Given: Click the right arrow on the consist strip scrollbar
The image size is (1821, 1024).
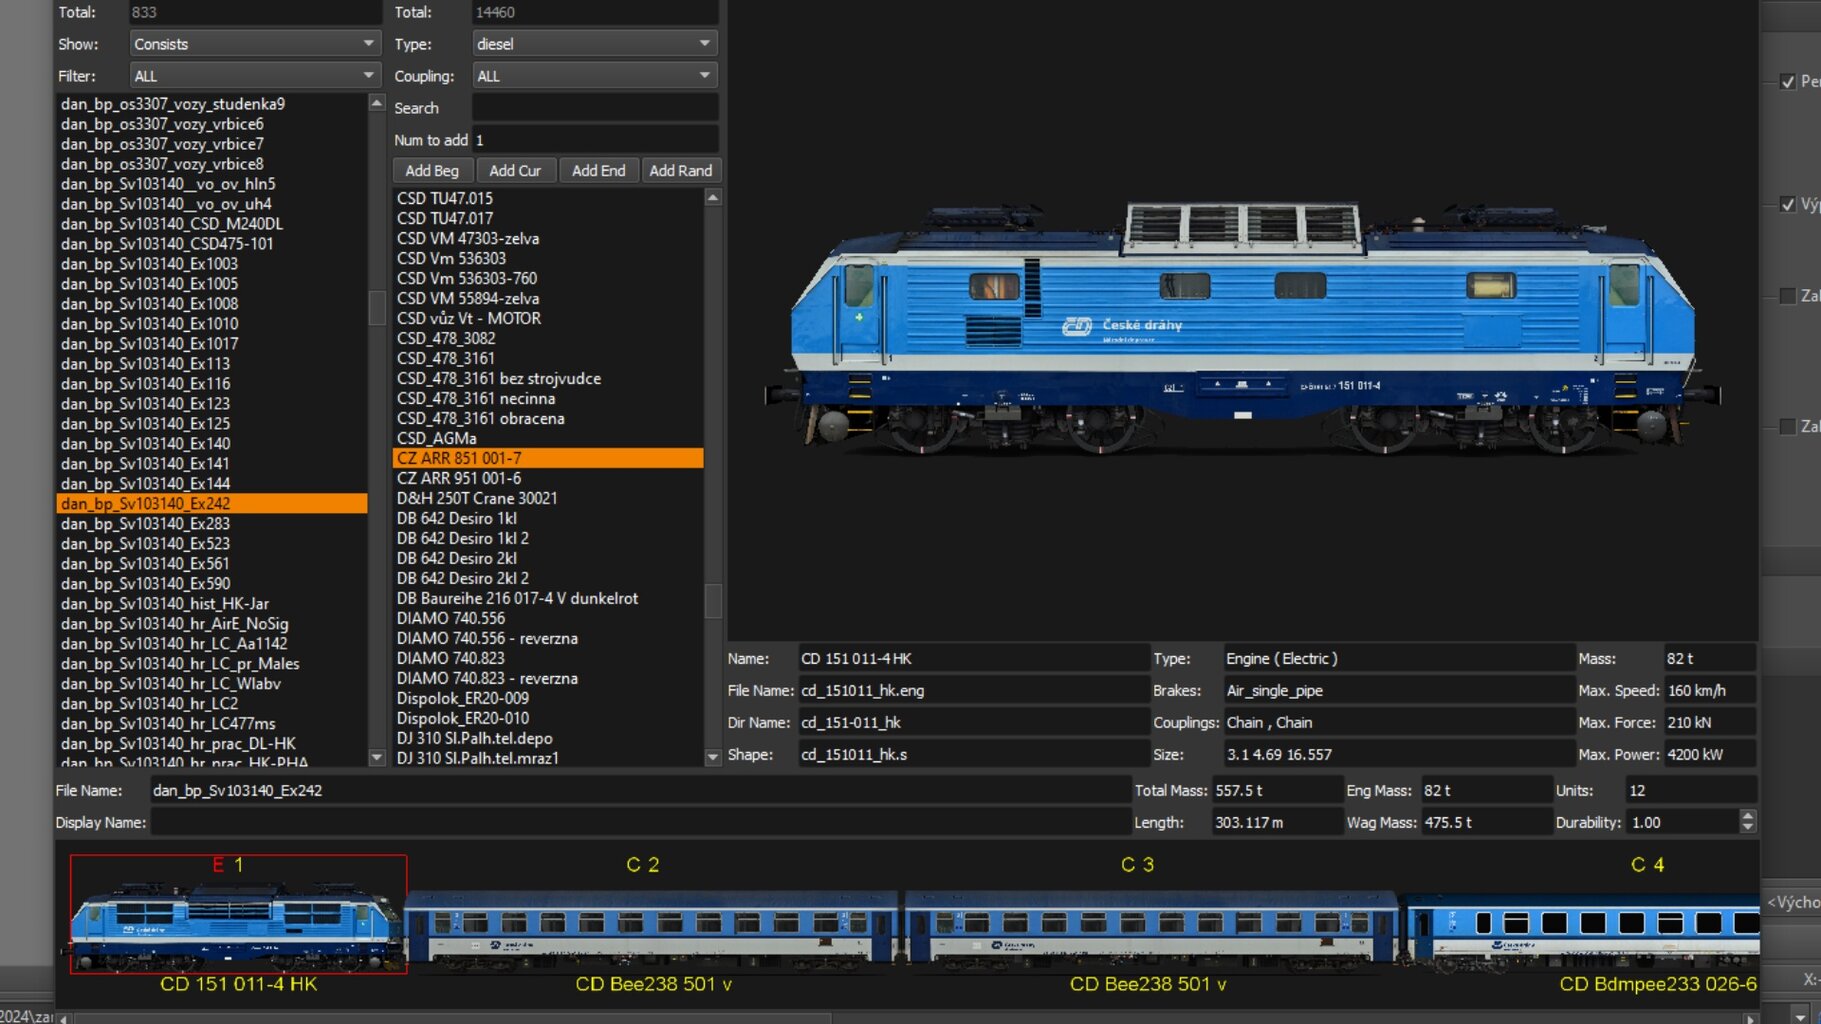Looking at the screenshot, I should pos(1750,1018).
